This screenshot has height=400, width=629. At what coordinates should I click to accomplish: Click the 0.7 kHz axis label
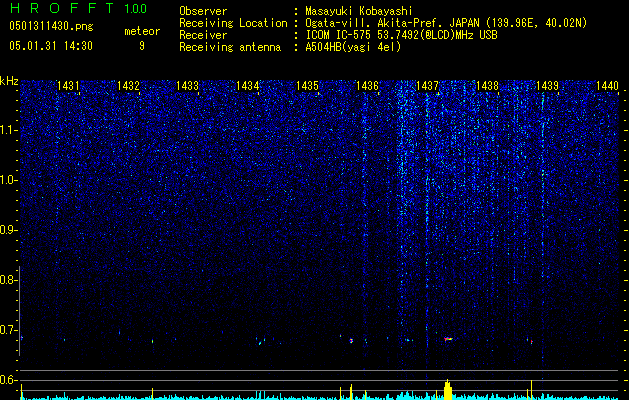7,330
